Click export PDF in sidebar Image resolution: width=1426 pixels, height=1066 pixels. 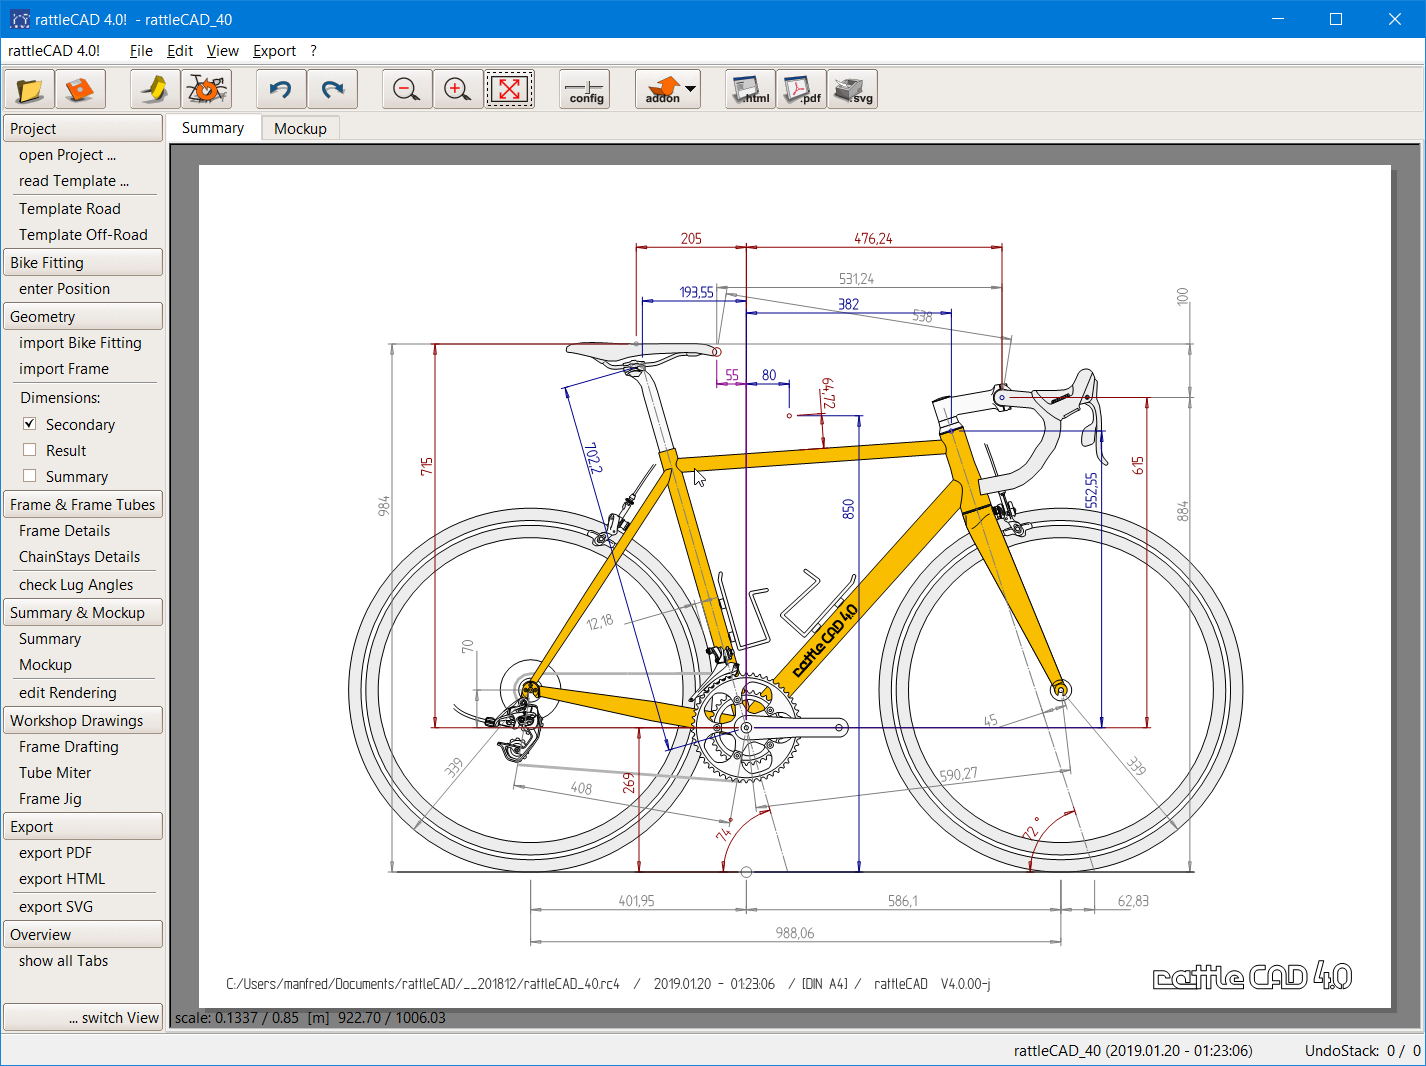(x=55, y=853)
